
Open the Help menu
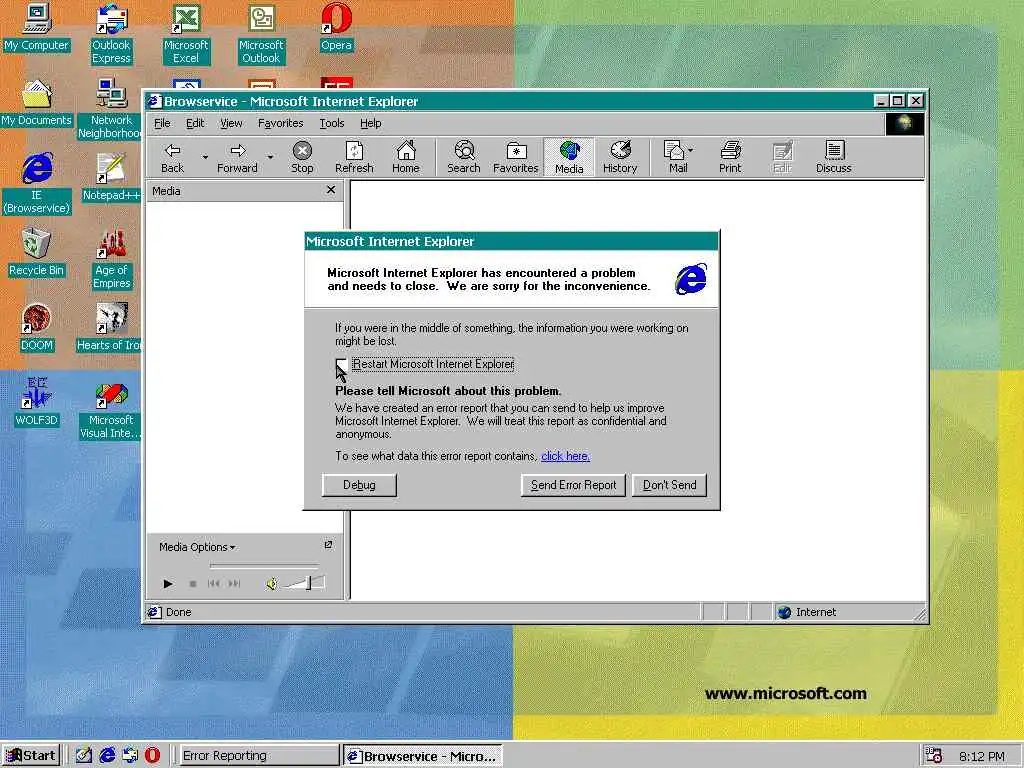[x=370, y=123]
